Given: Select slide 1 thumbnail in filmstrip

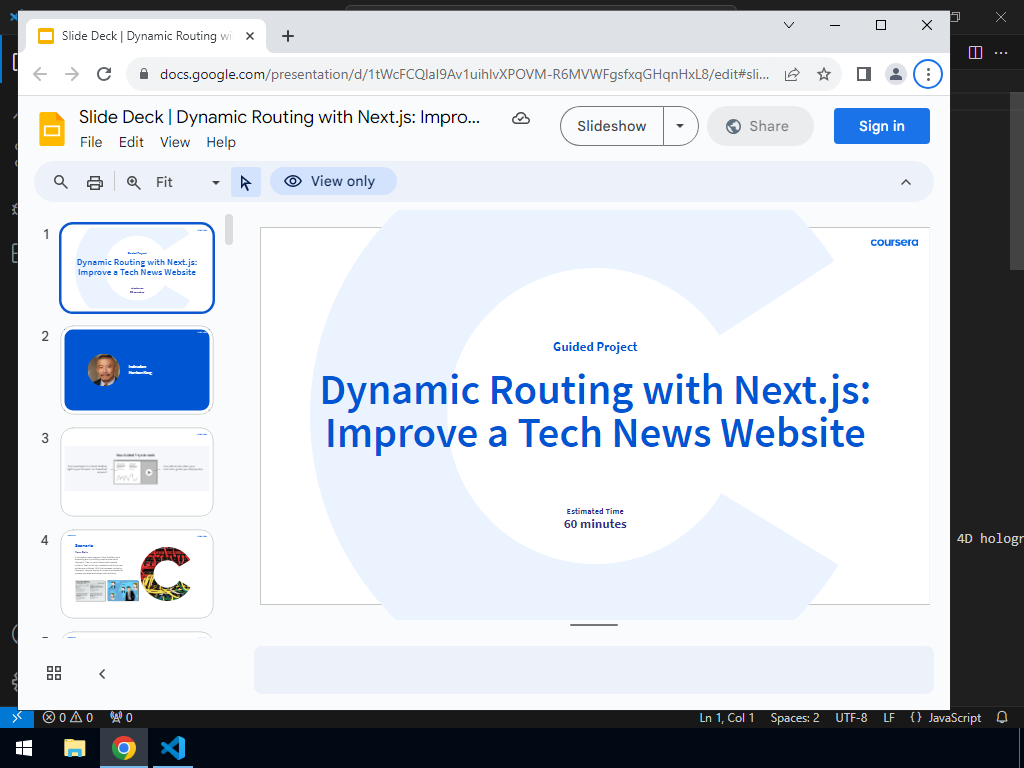Looking at the screenshot, I should tap(137, 268).
